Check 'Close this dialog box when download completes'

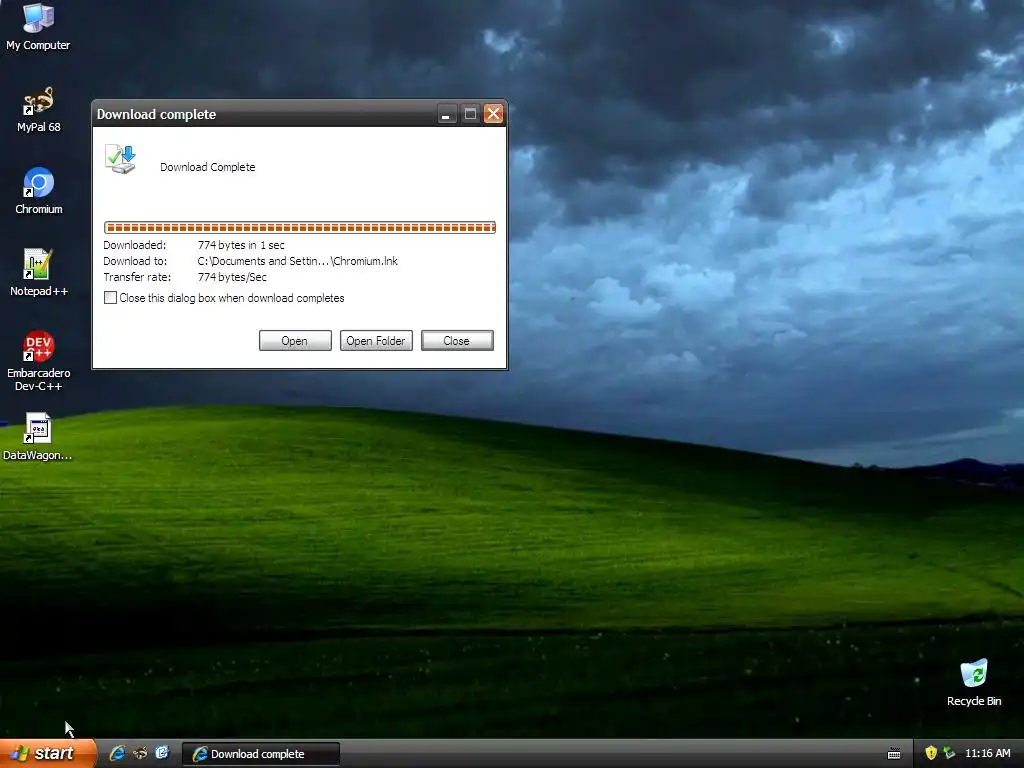tap(110, 298)
